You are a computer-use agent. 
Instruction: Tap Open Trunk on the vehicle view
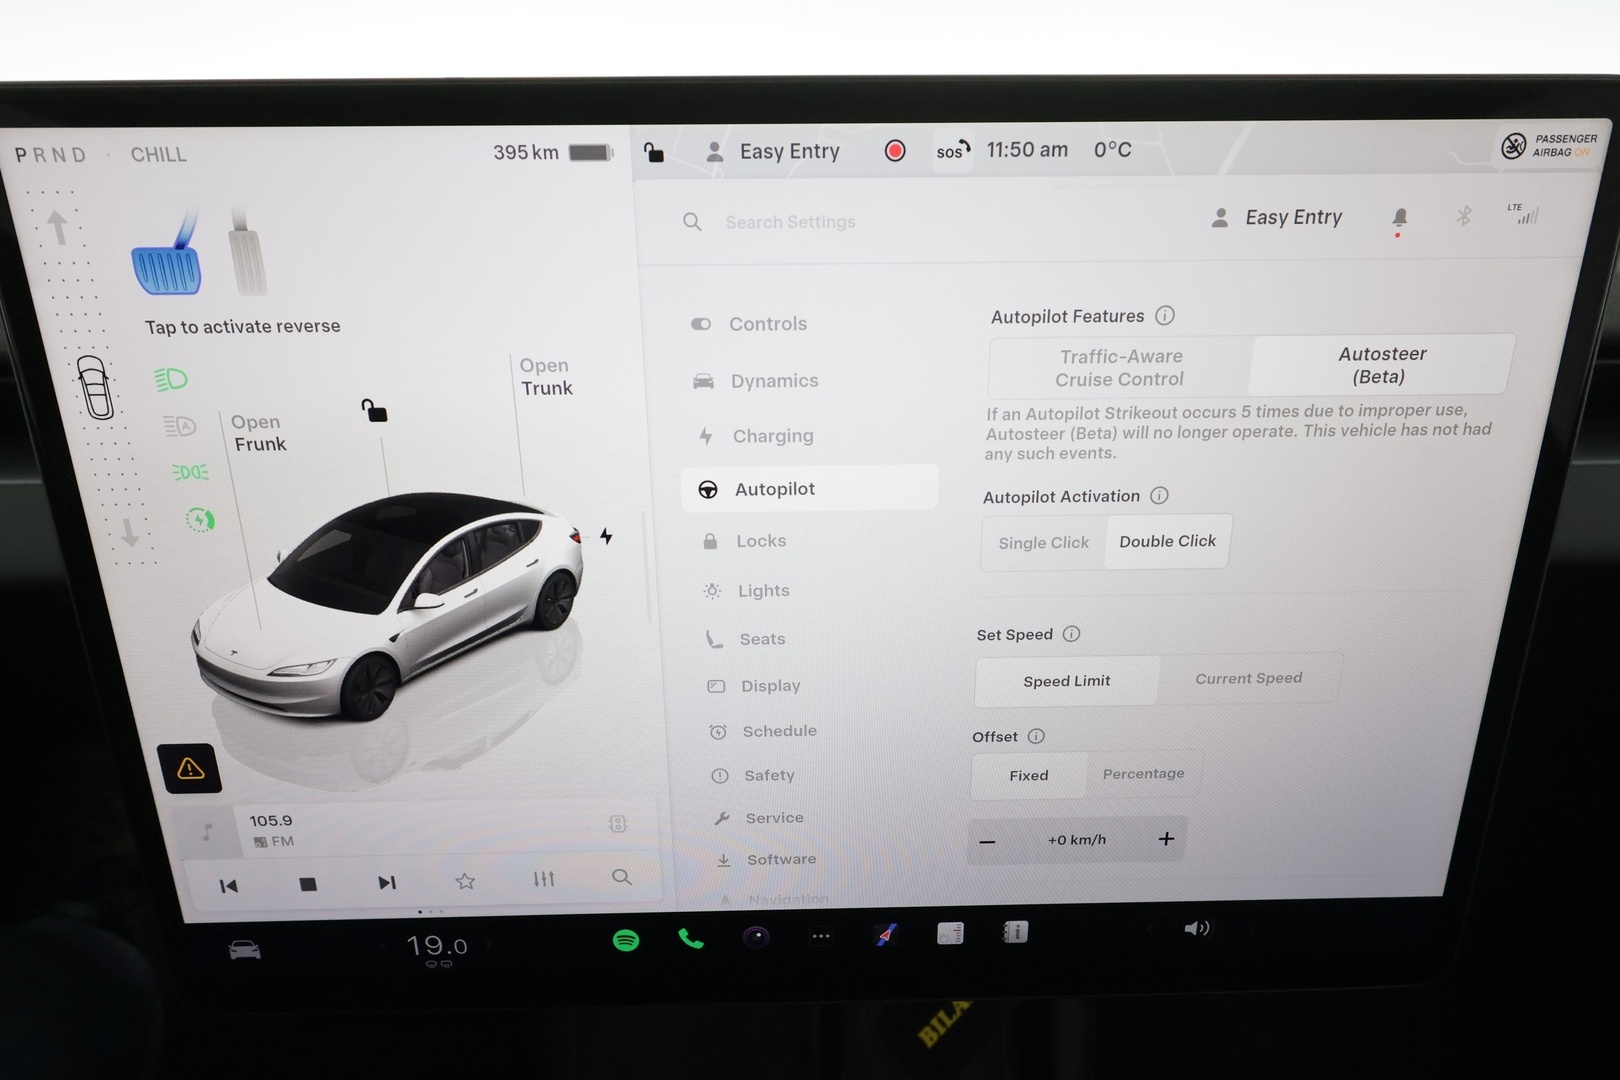pyautogui.click(x=545, y=377)
